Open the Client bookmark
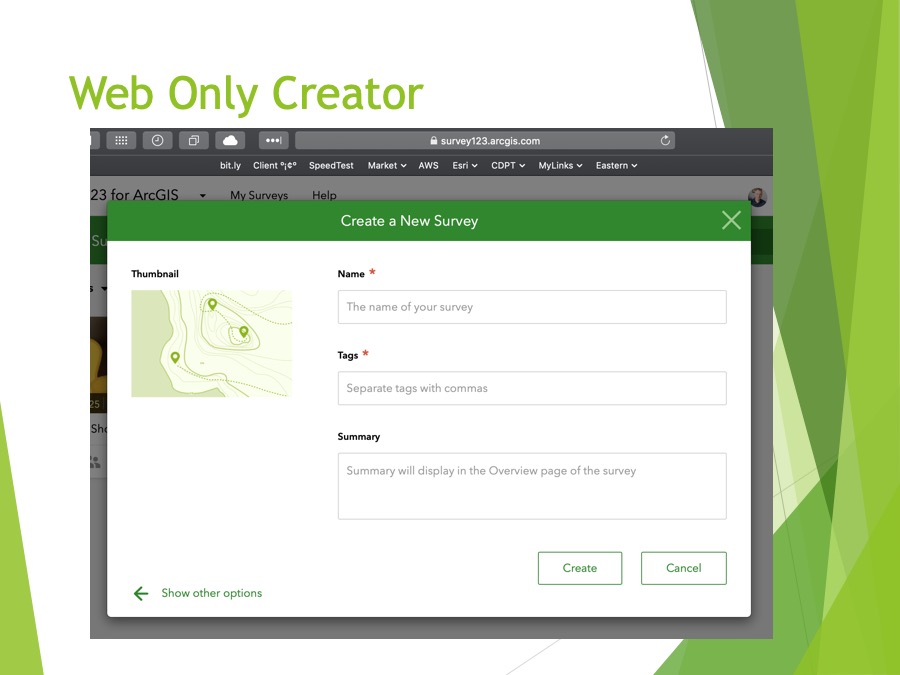 pos(275,165)
